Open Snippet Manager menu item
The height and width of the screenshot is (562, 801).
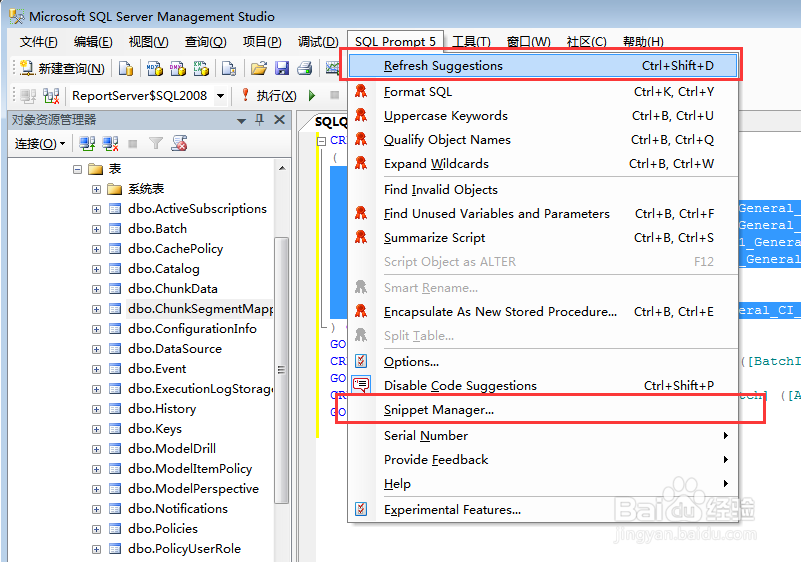[x=543, y=410]
